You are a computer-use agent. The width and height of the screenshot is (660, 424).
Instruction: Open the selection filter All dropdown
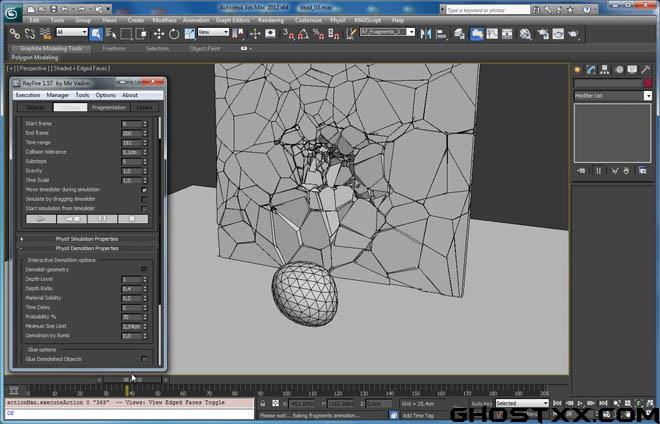72,32
